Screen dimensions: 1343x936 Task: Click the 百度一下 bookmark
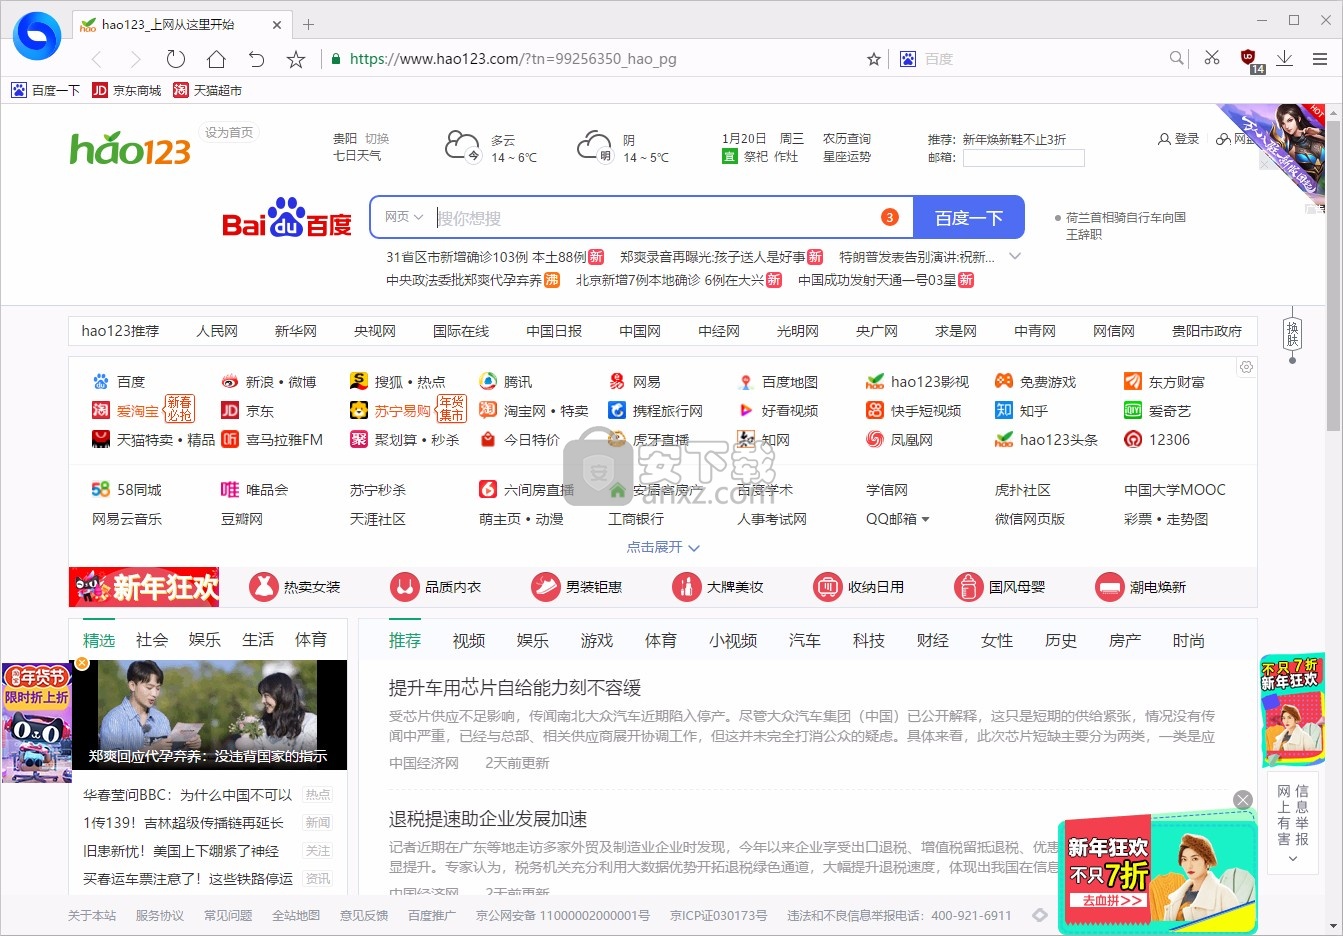click(45, 90)
